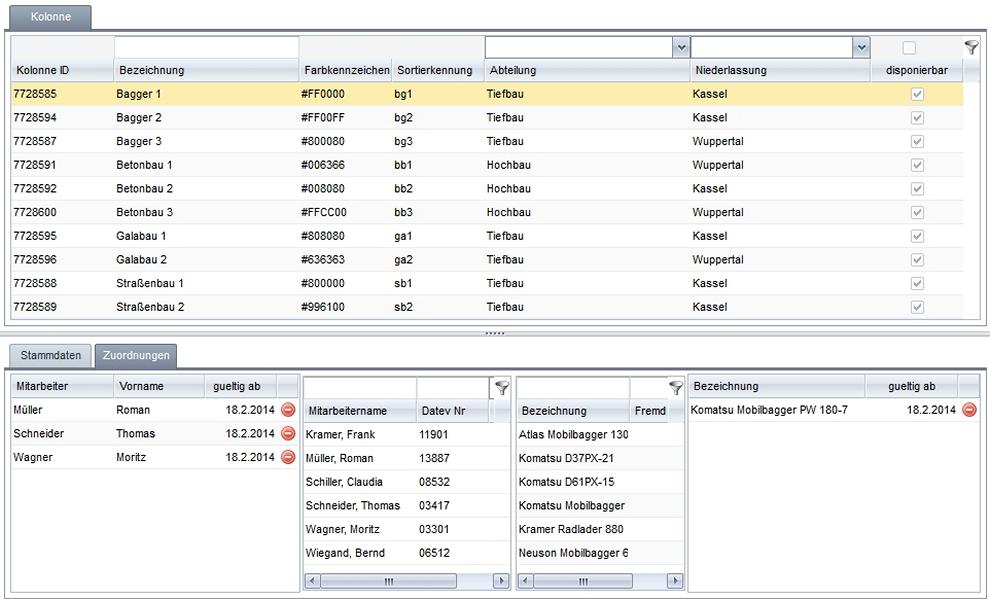Sort by Vorname column header
The image size is (990, 600).
(158, 386)
